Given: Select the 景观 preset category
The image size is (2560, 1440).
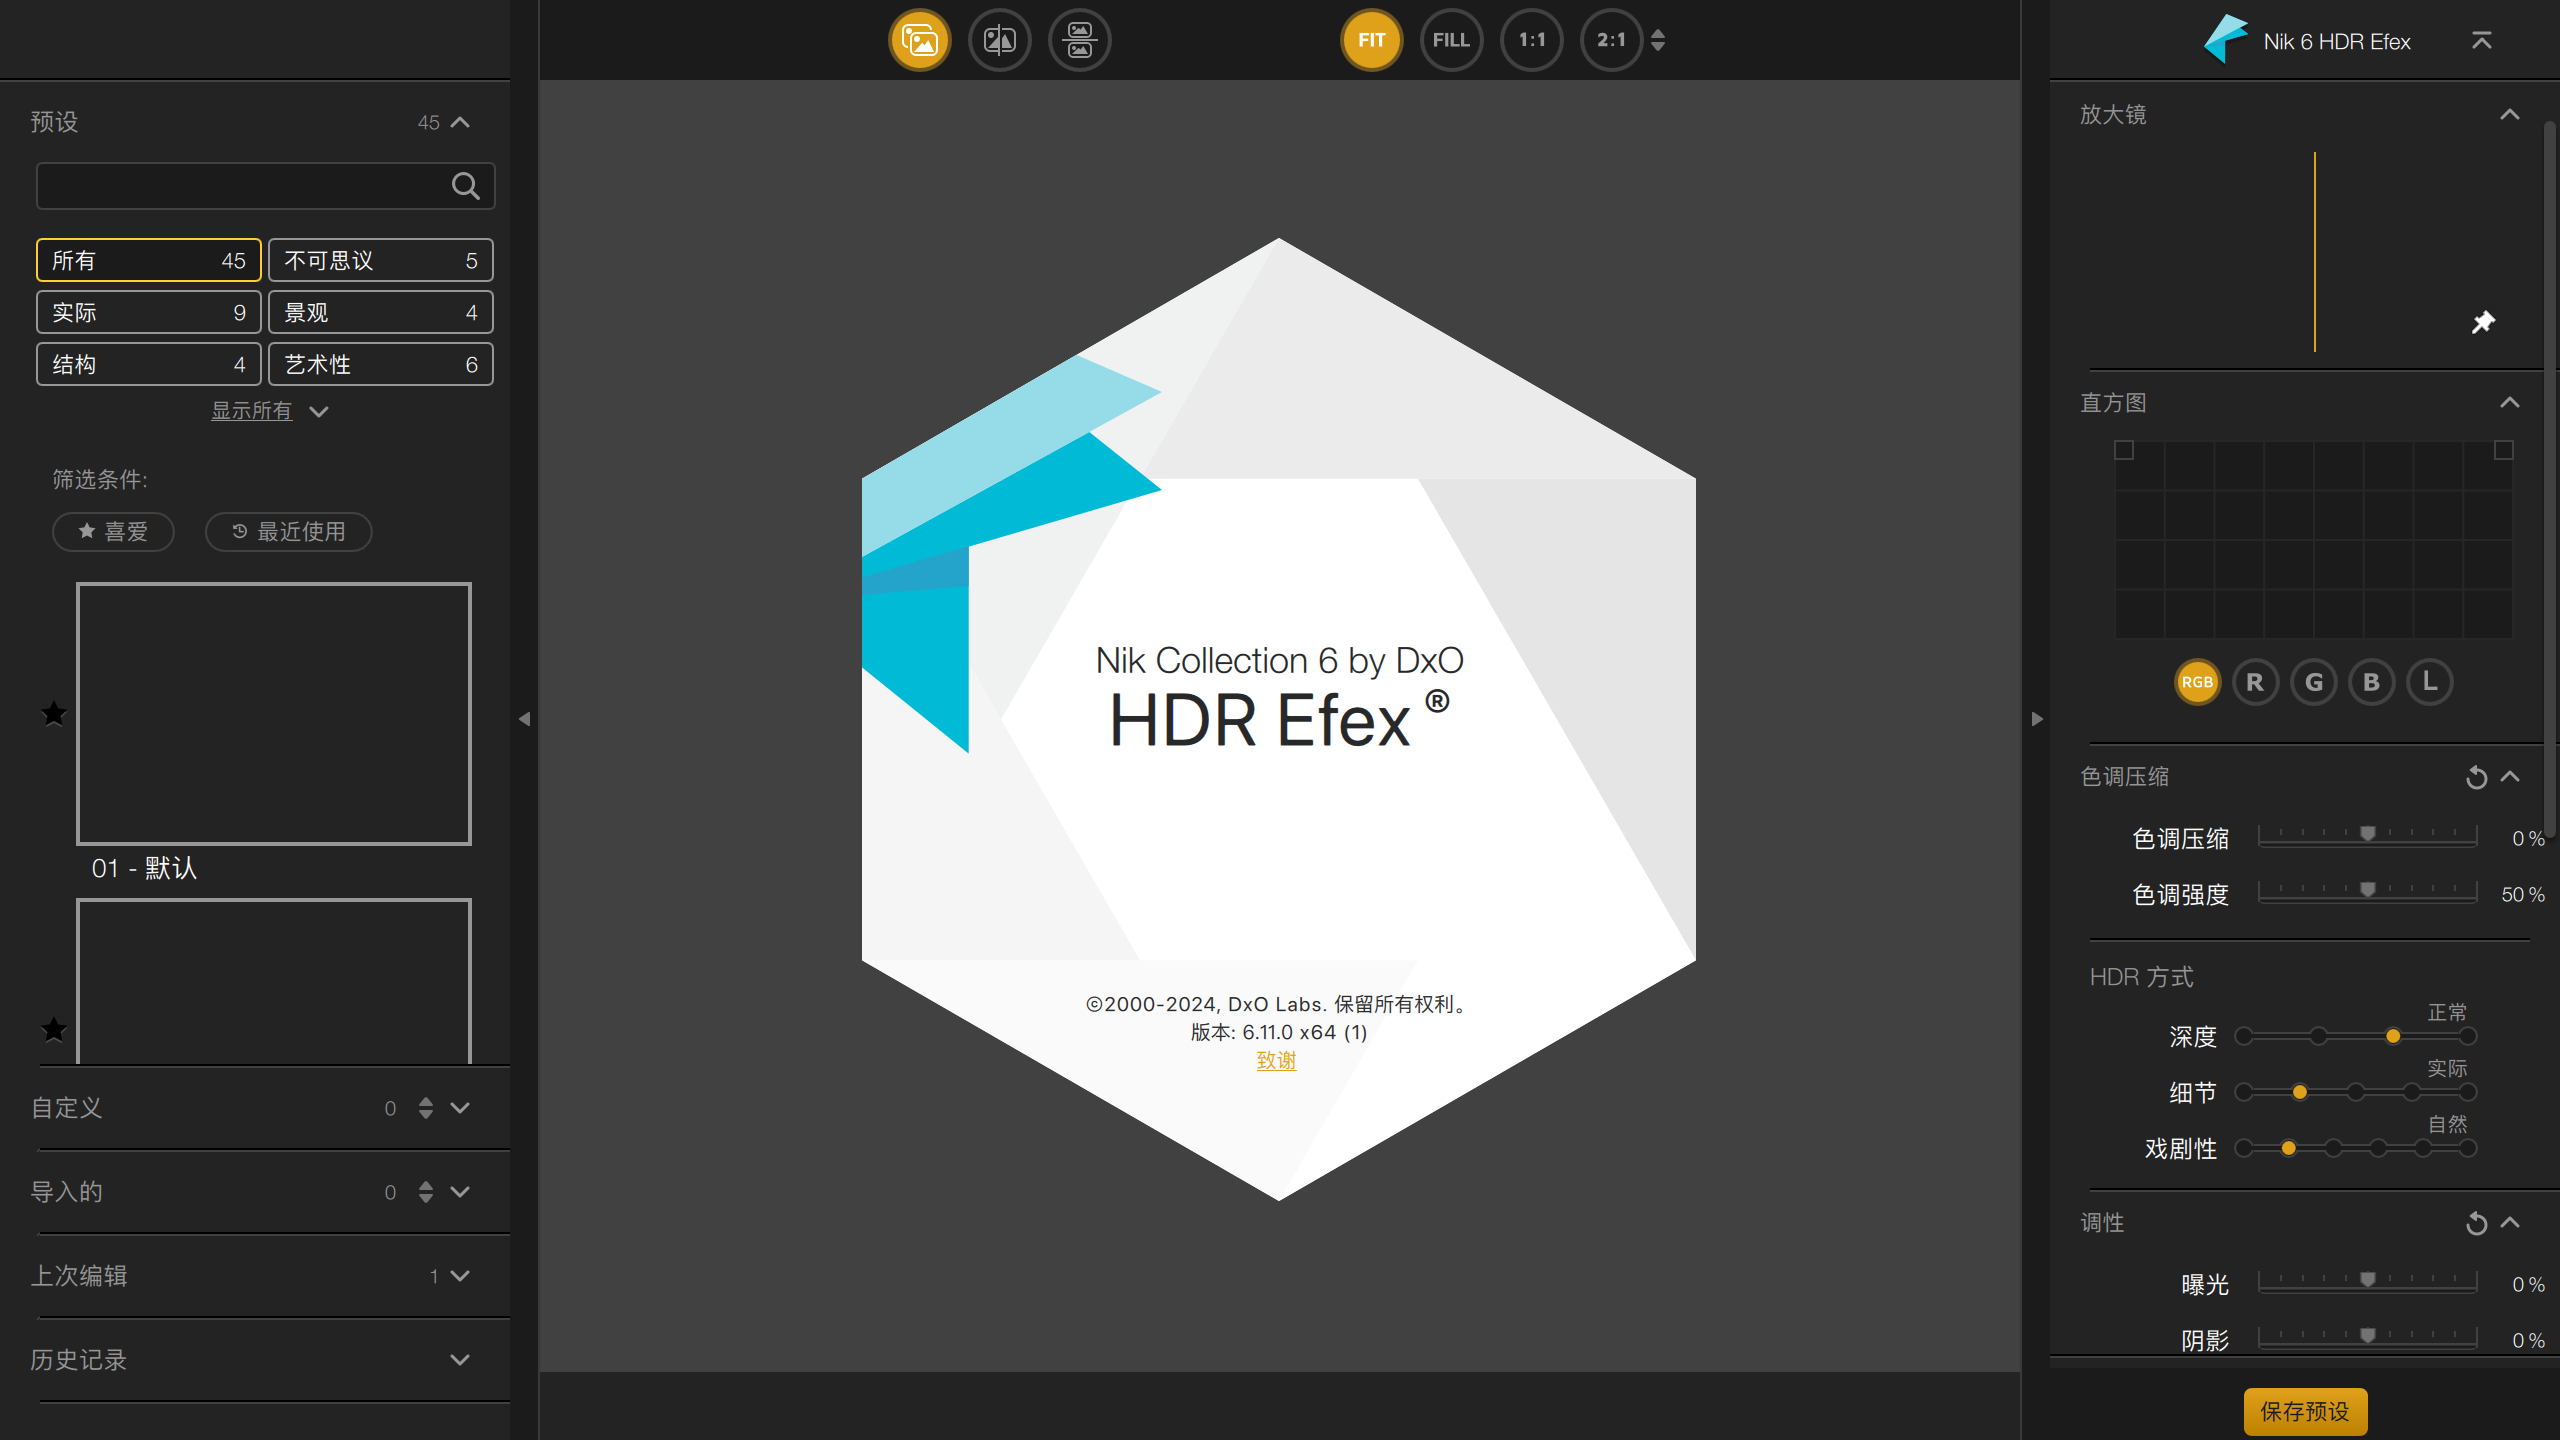Looking at the screenshot, I should [x=380, y=313].
